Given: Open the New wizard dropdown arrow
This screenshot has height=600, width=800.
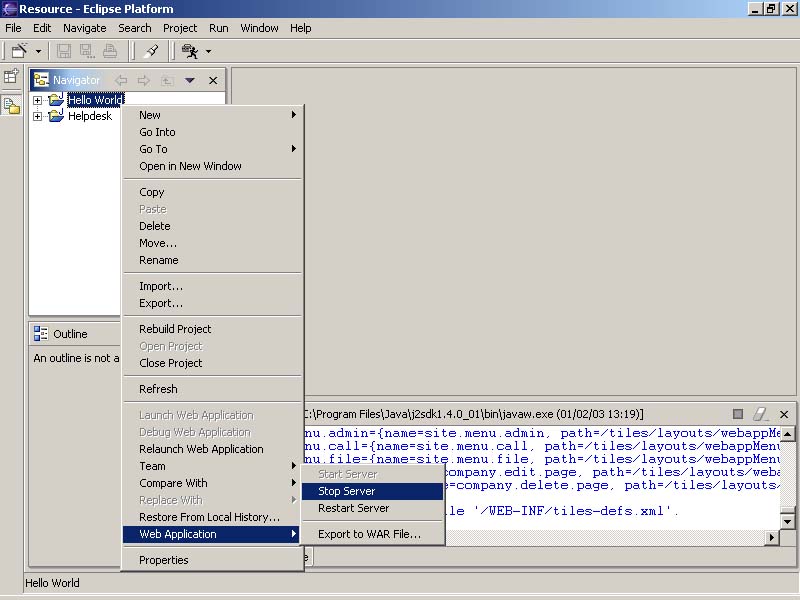Looking at the screenshot, I should pyautogui.click(x=38, y=51).
